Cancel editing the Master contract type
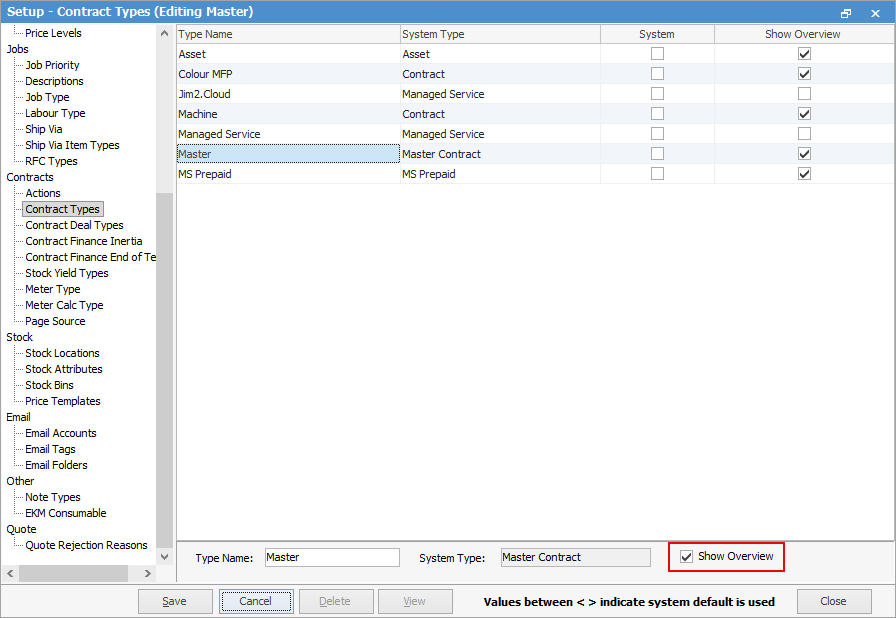 256,601
